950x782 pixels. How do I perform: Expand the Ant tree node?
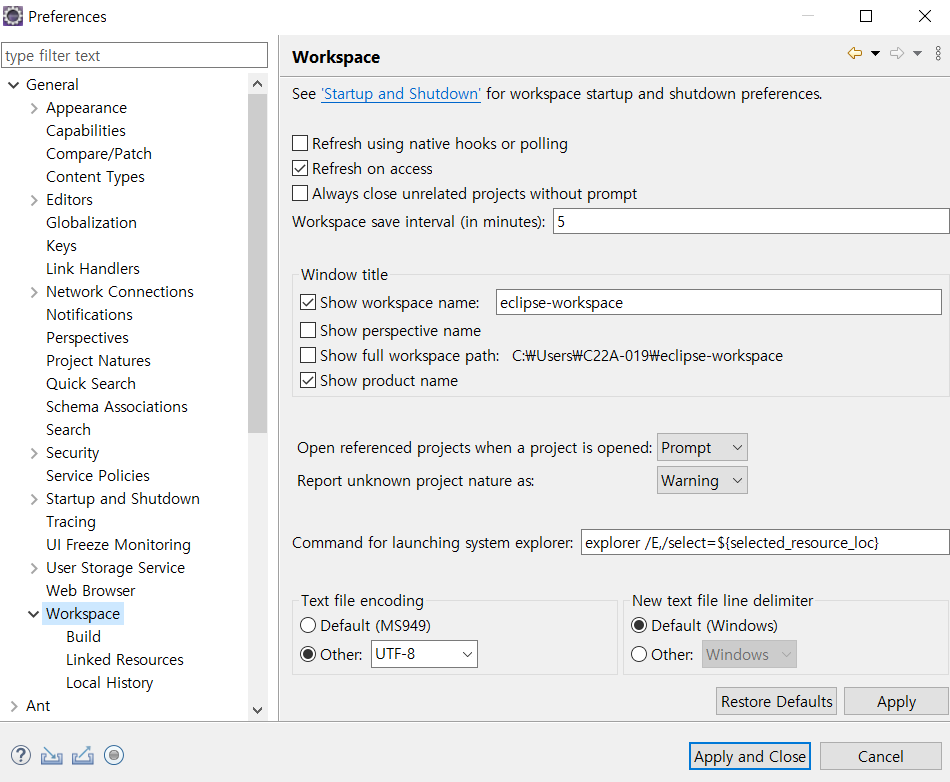point(14,706)
